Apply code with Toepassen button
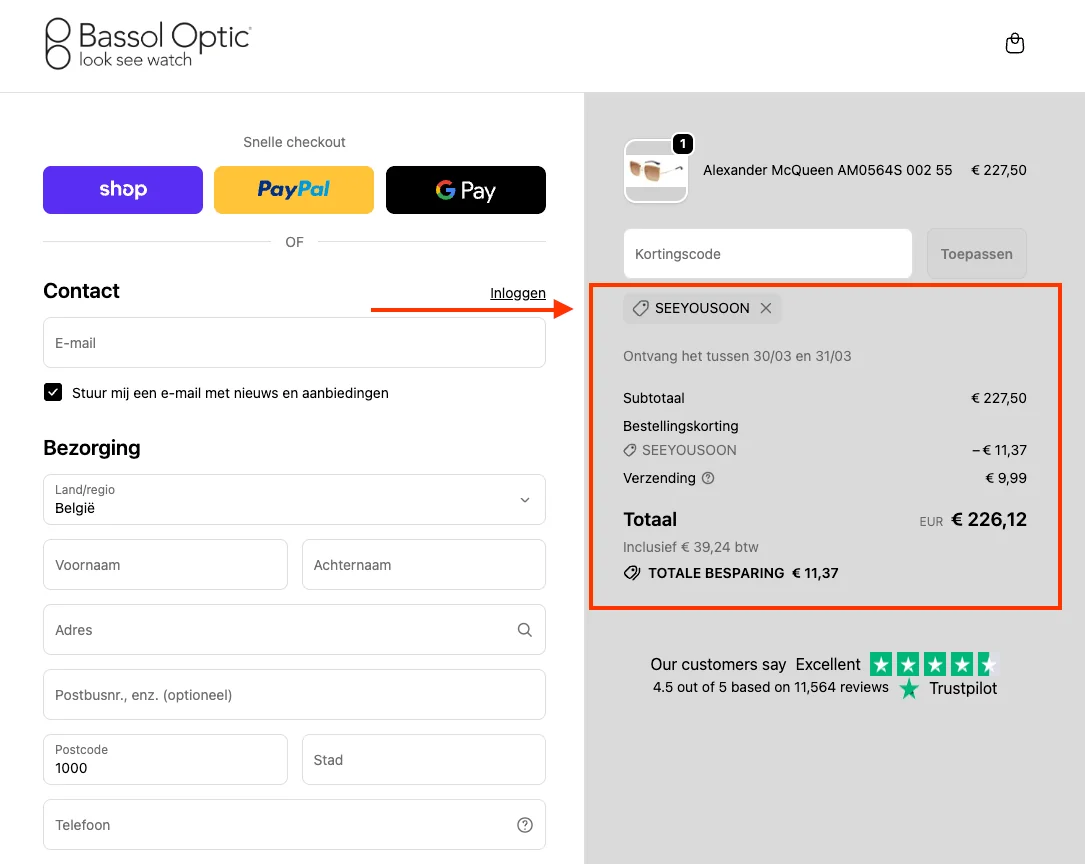The width and height of the screenshot is (1085, 864). click(x=976, y=254)
